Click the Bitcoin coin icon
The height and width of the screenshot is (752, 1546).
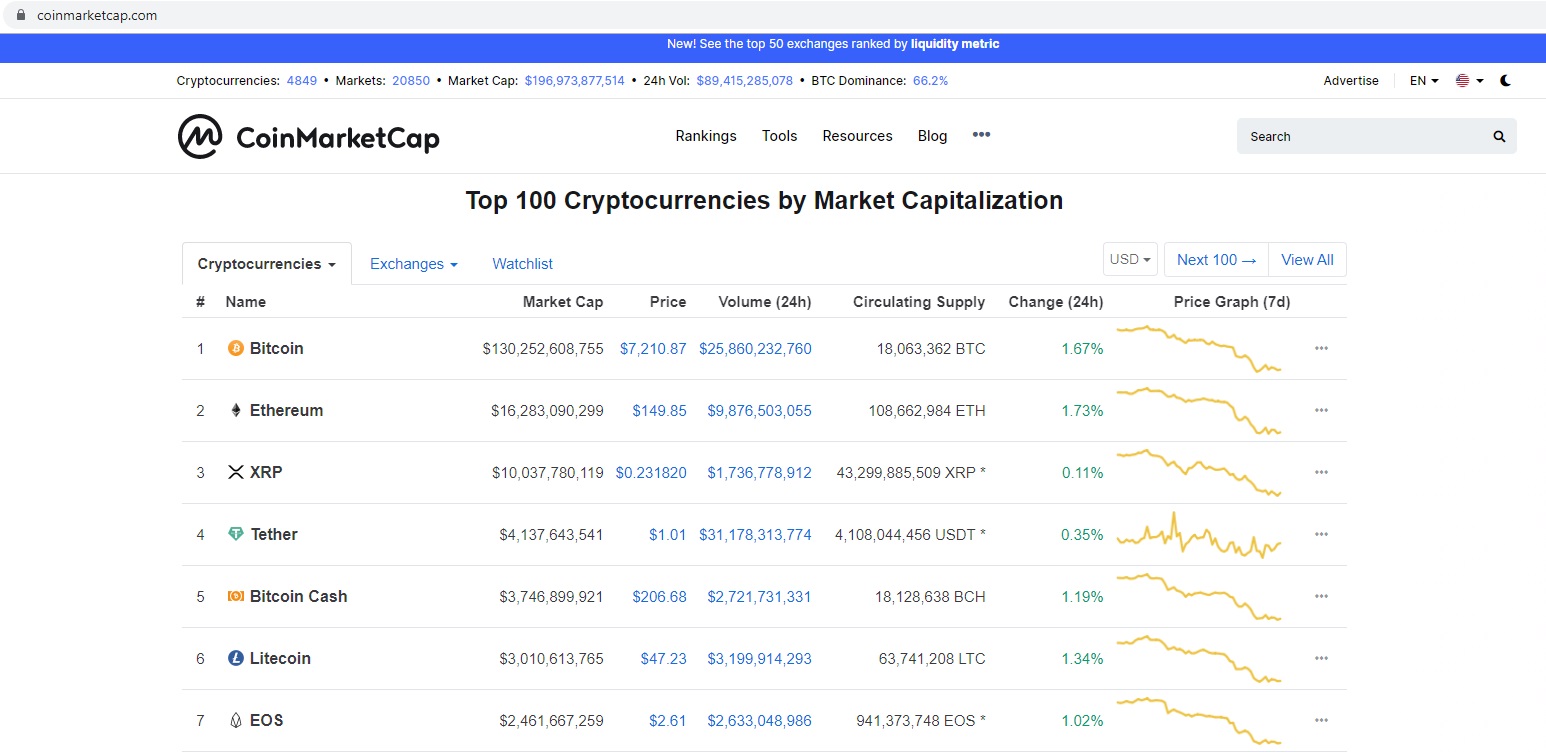coord(236,348)
